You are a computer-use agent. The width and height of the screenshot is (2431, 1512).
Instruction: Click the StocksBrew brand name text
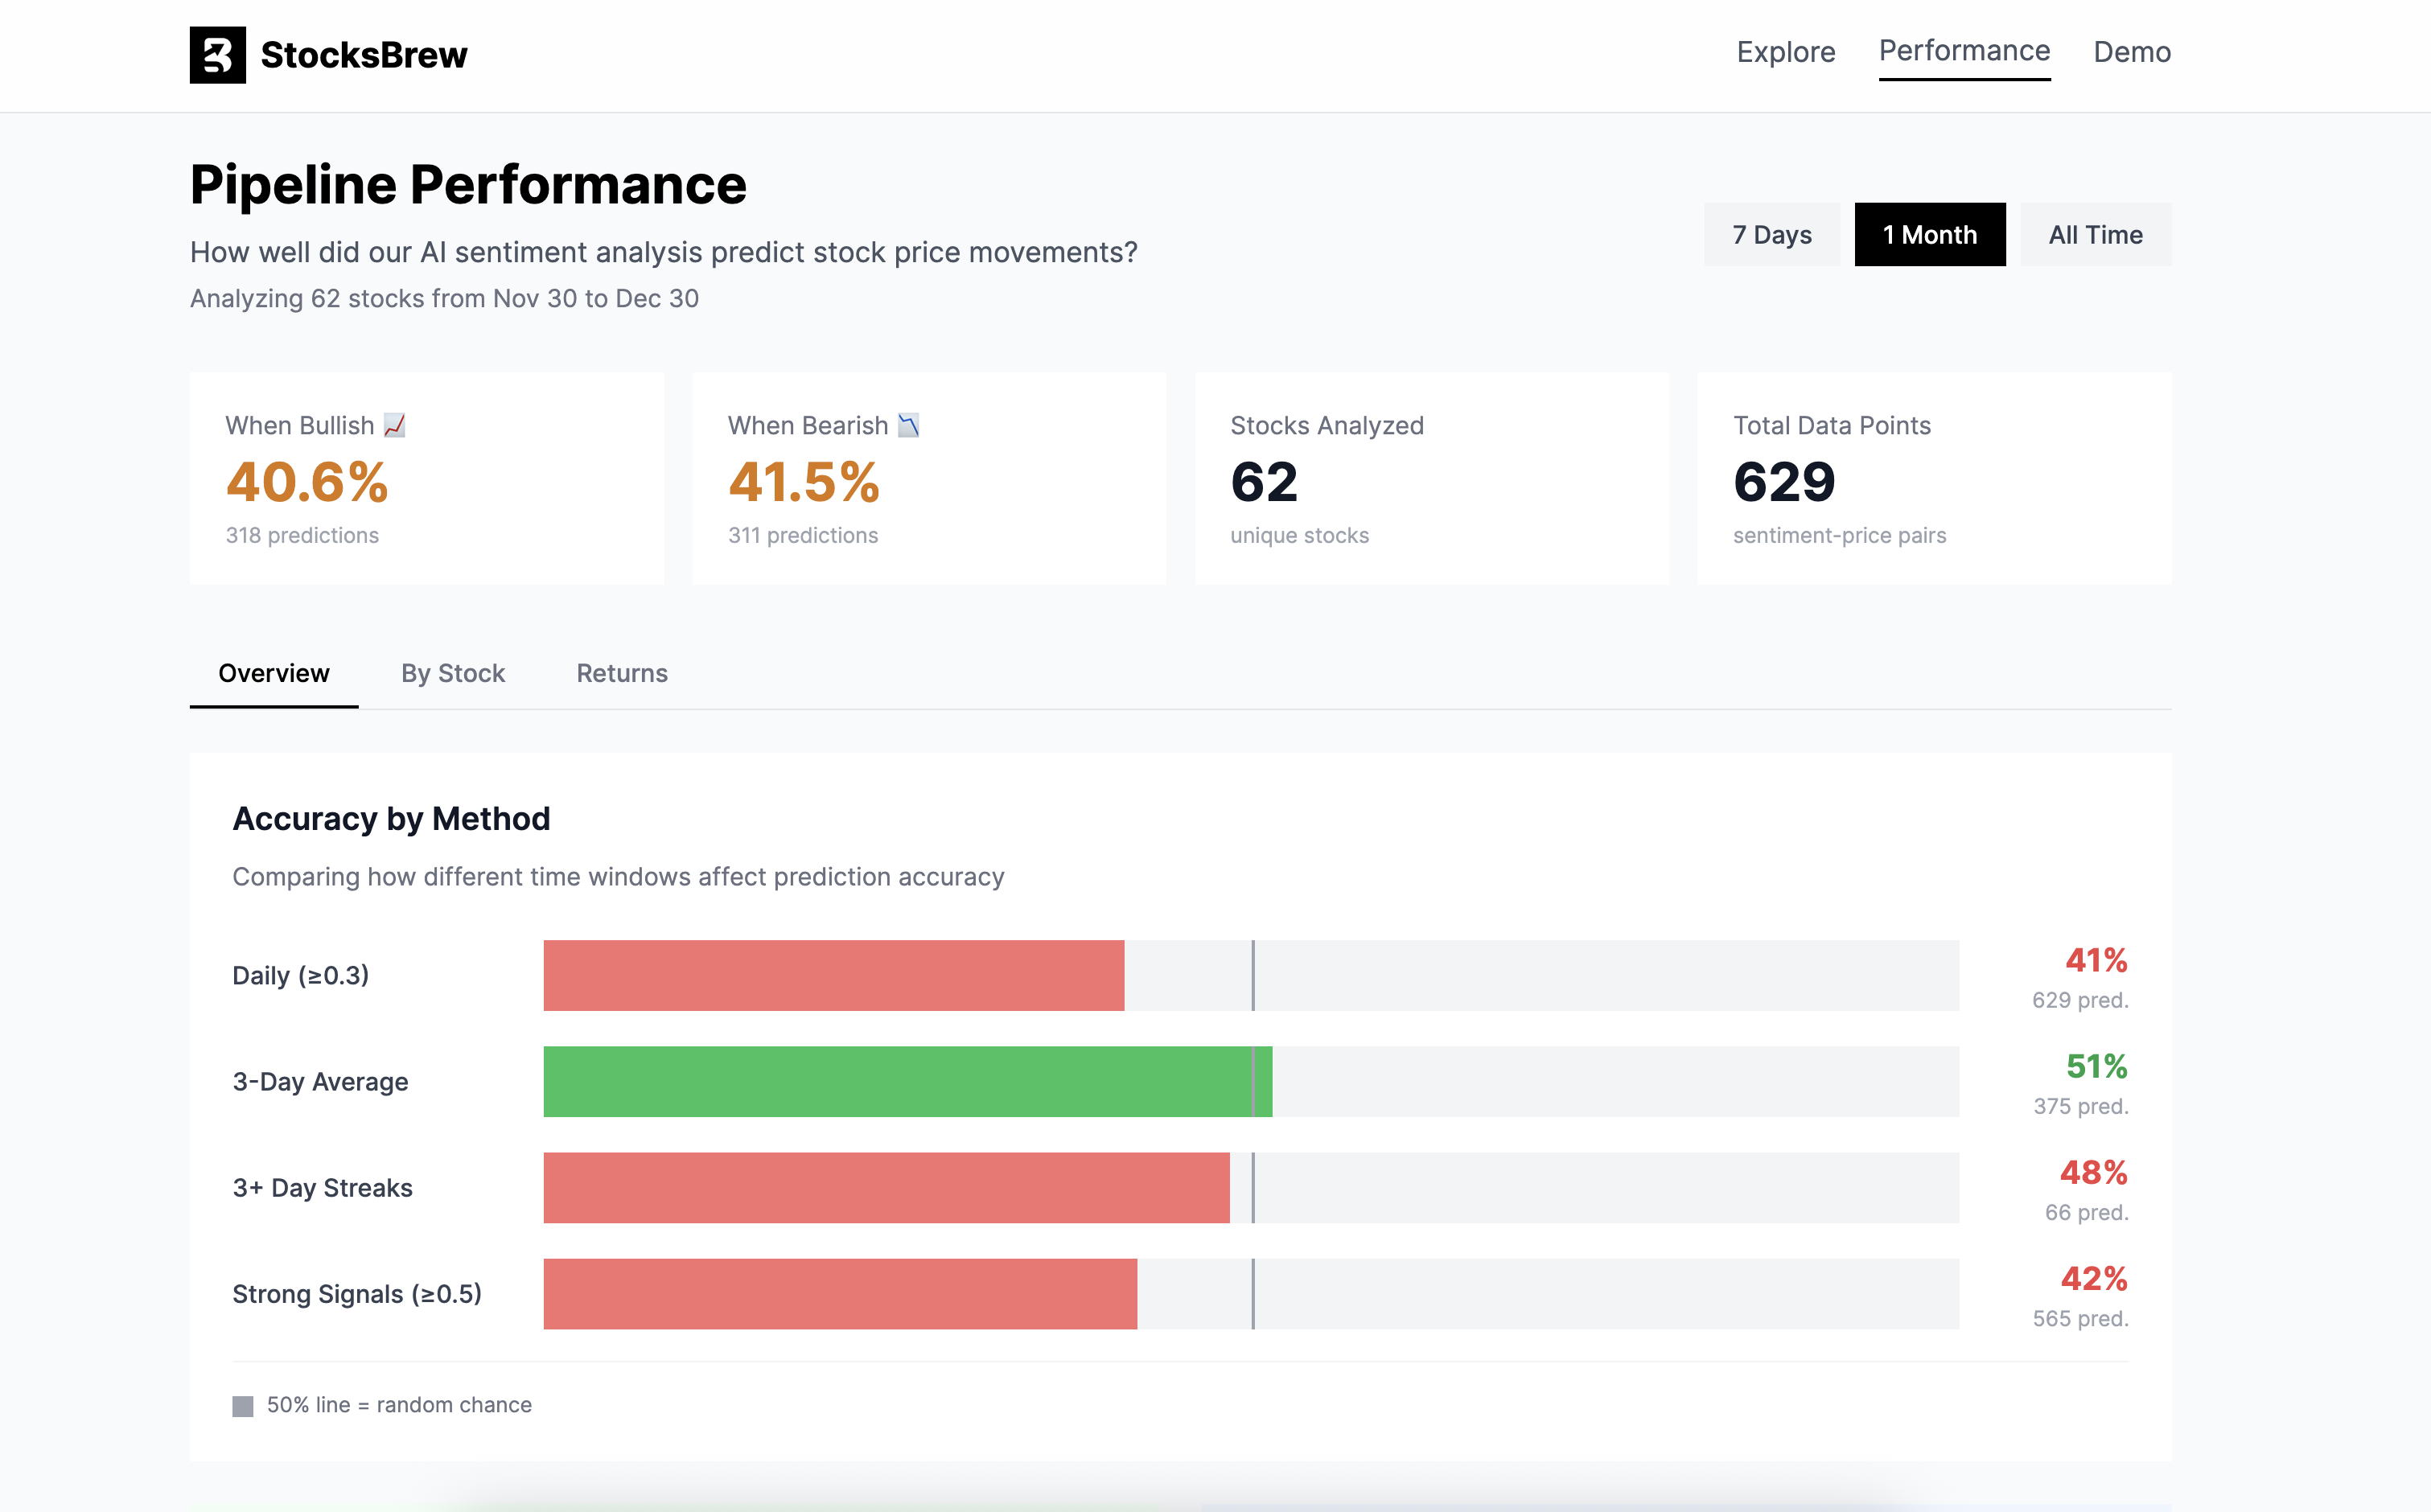(x=364, y=55)
